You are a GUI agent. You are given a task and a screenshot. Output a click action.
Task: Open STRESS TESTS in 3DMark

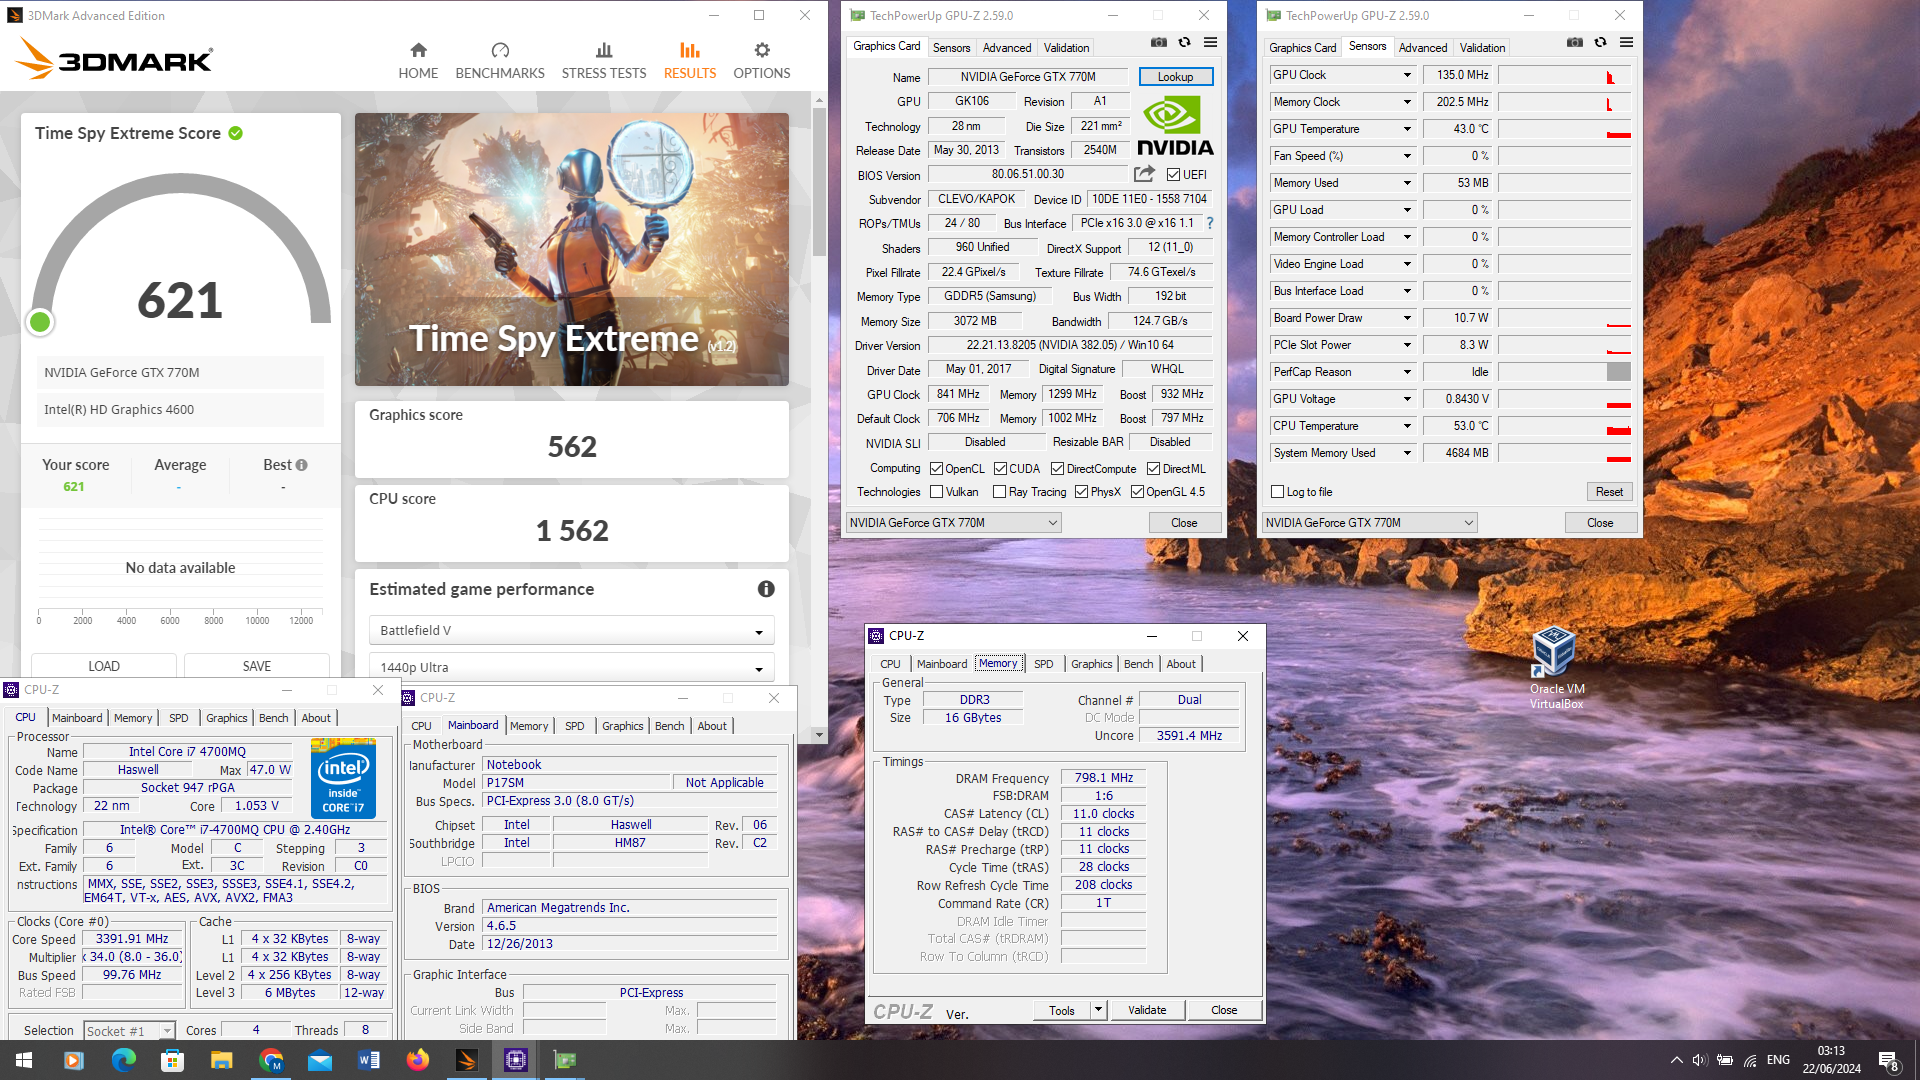click(x=604, y=61)
